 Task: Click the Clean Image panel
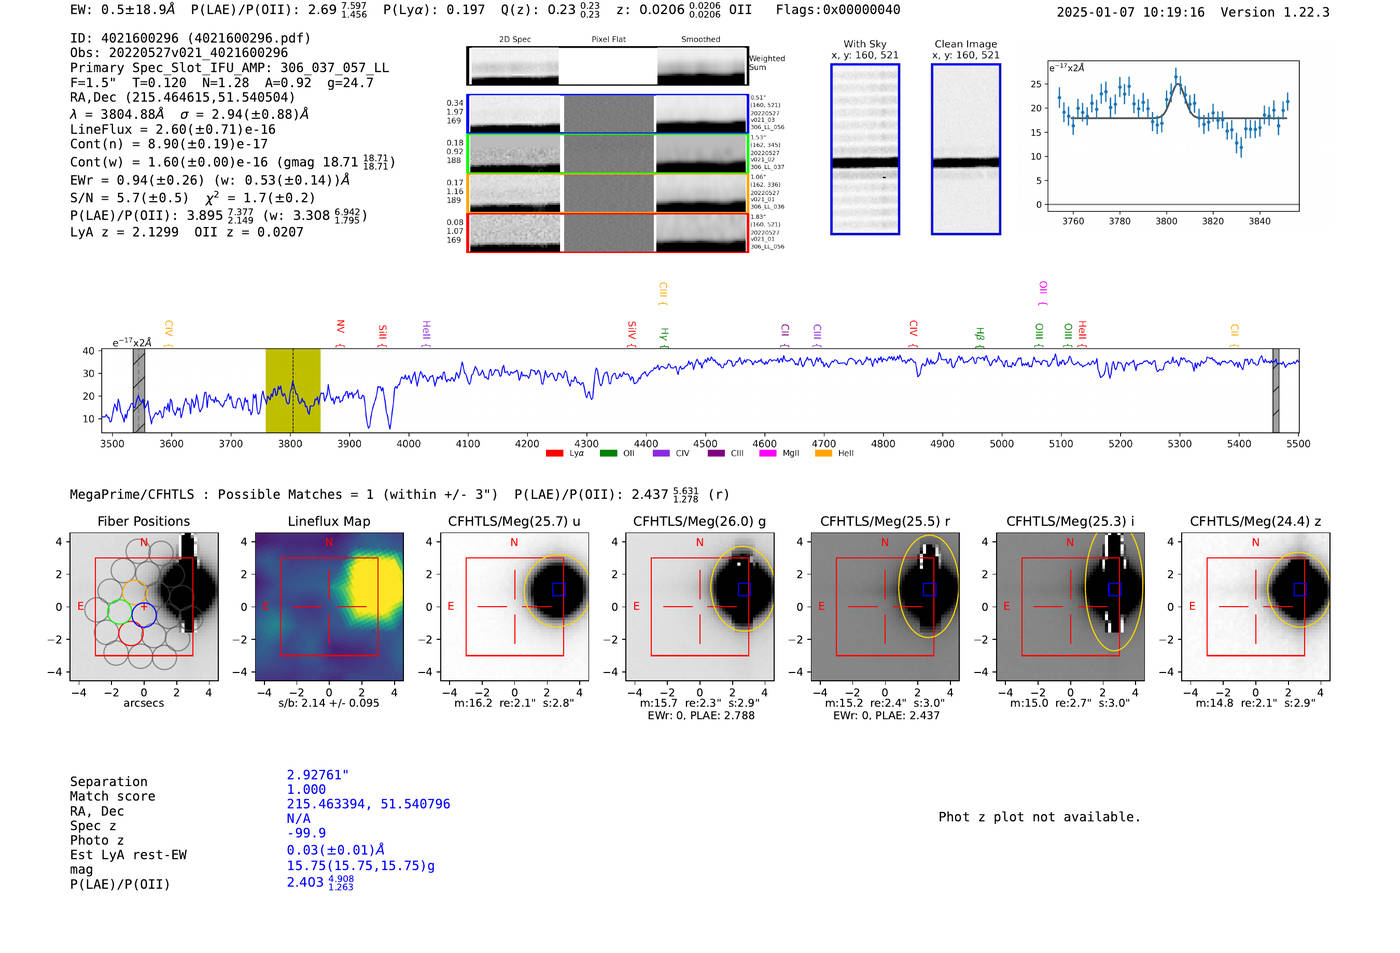click(966, 149)
